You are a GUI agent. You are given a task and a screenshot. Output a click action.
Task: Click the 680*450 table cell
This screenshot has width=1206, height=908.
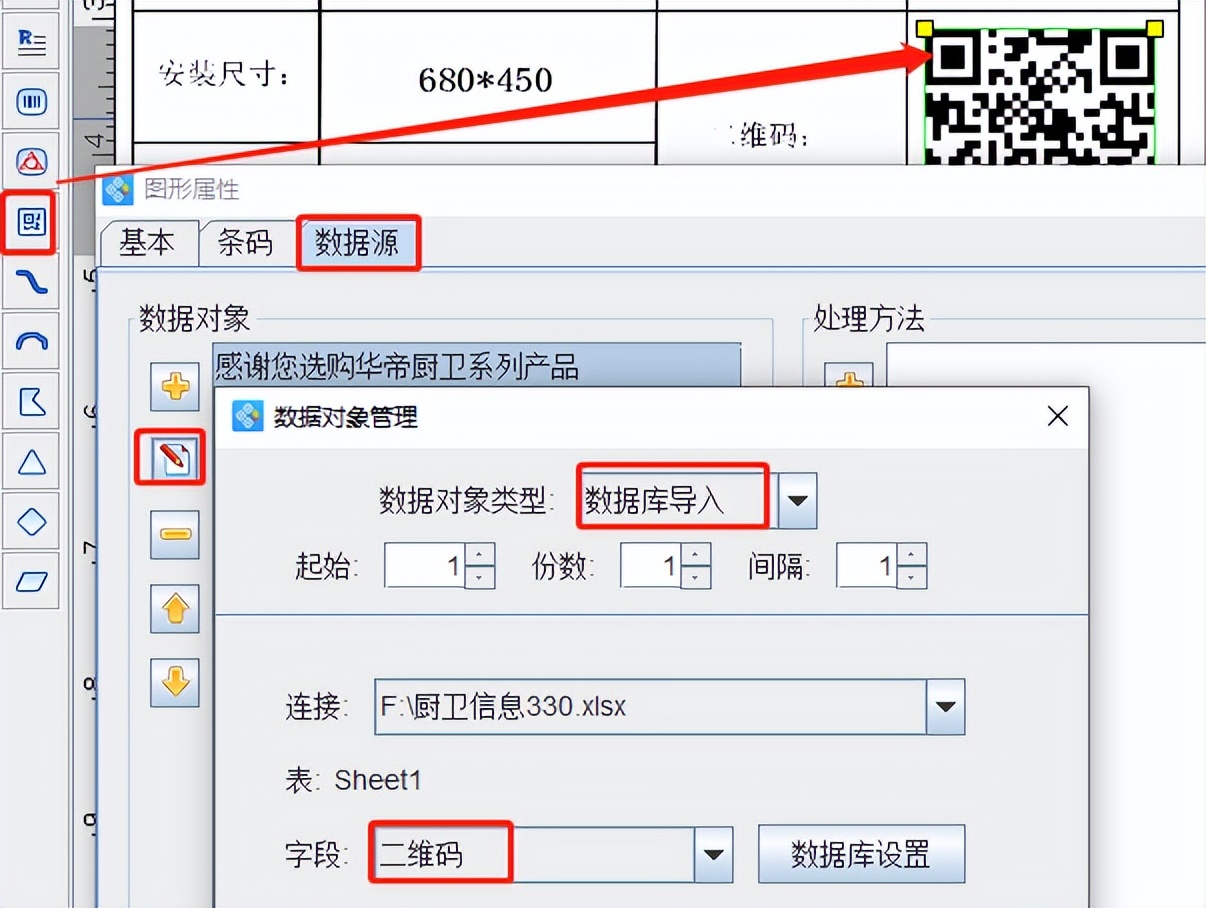[x=487, y=78]
